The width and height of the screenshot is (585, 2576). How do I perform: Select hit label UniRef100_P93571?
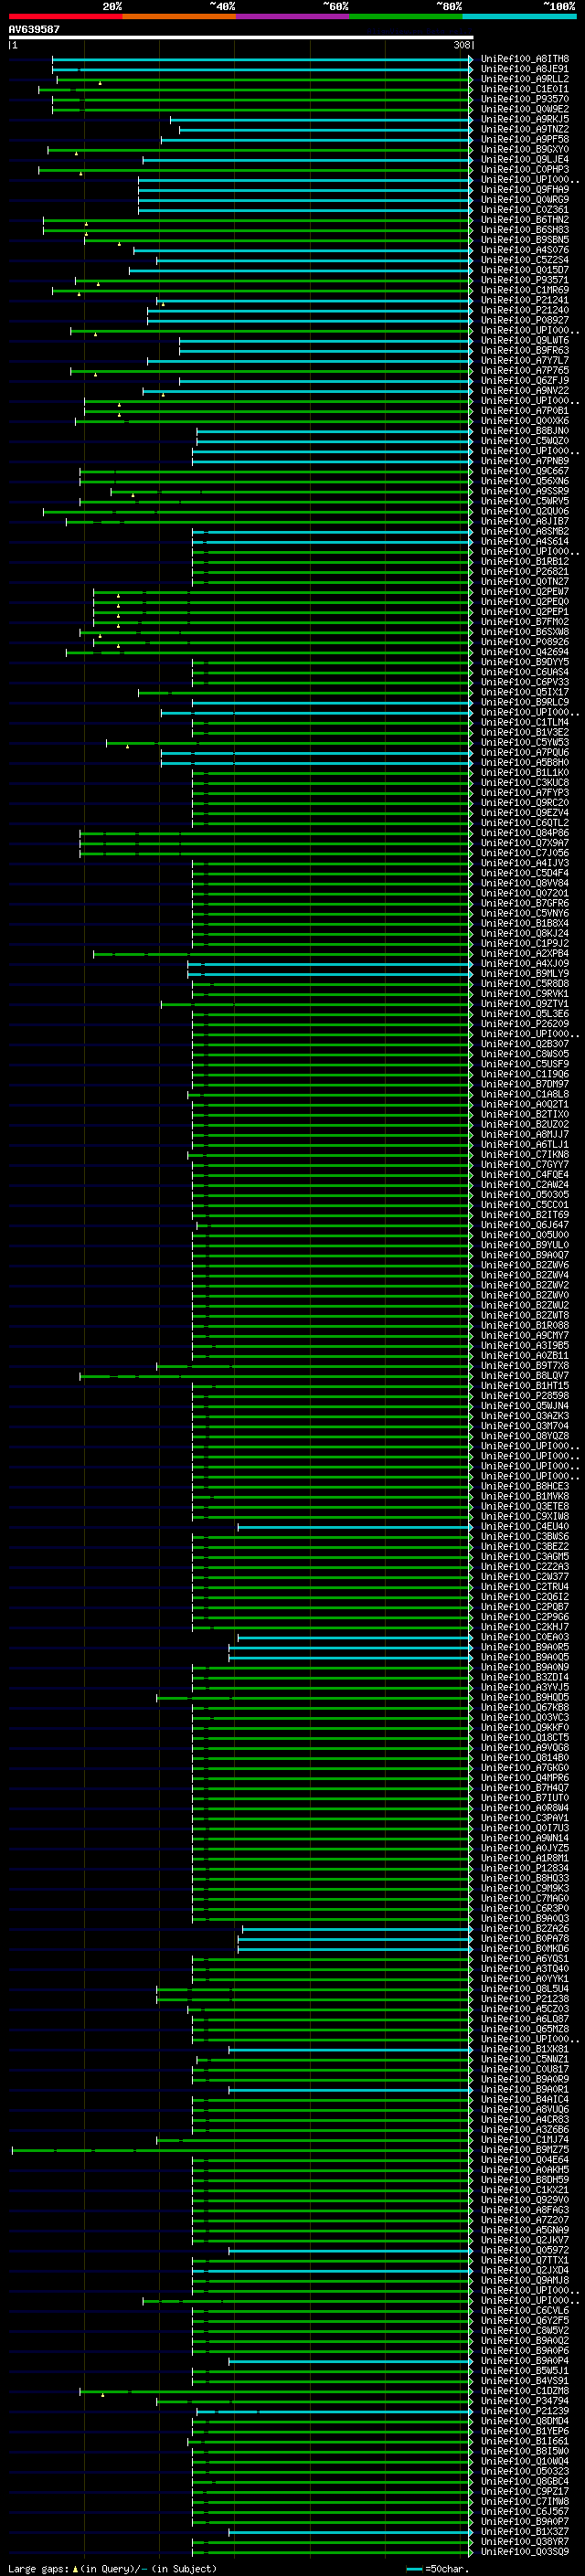pyautogui.click(x=525, y=280)
